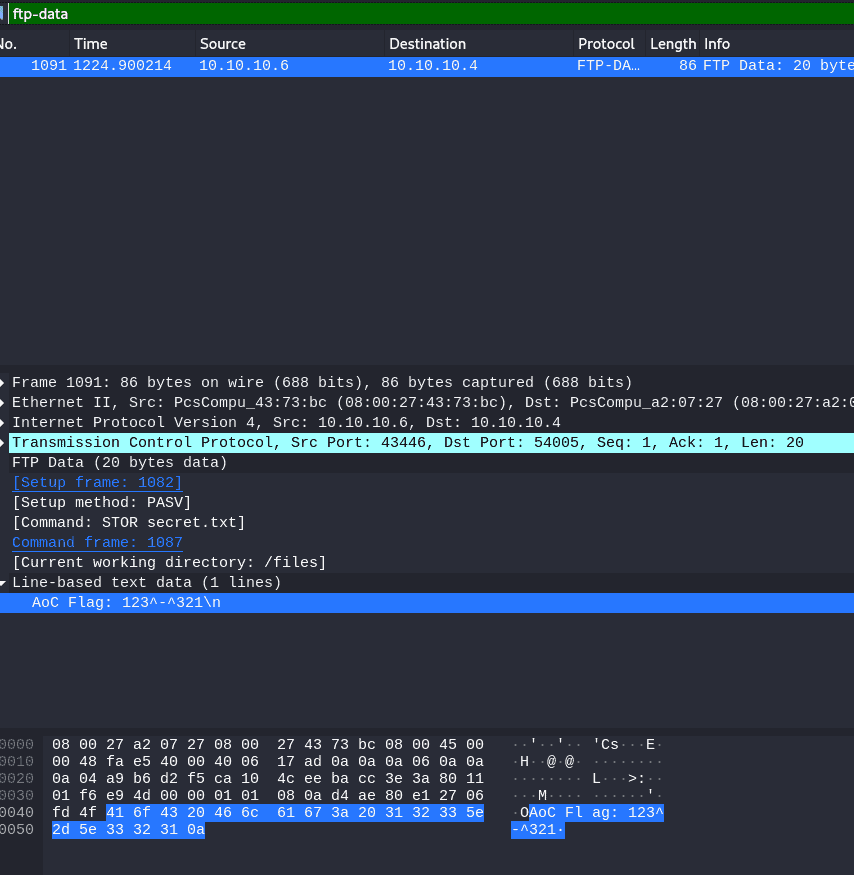Open the Setup frame: 1082 link
This screenshot has height=875, width=854.
click(97, 483)
